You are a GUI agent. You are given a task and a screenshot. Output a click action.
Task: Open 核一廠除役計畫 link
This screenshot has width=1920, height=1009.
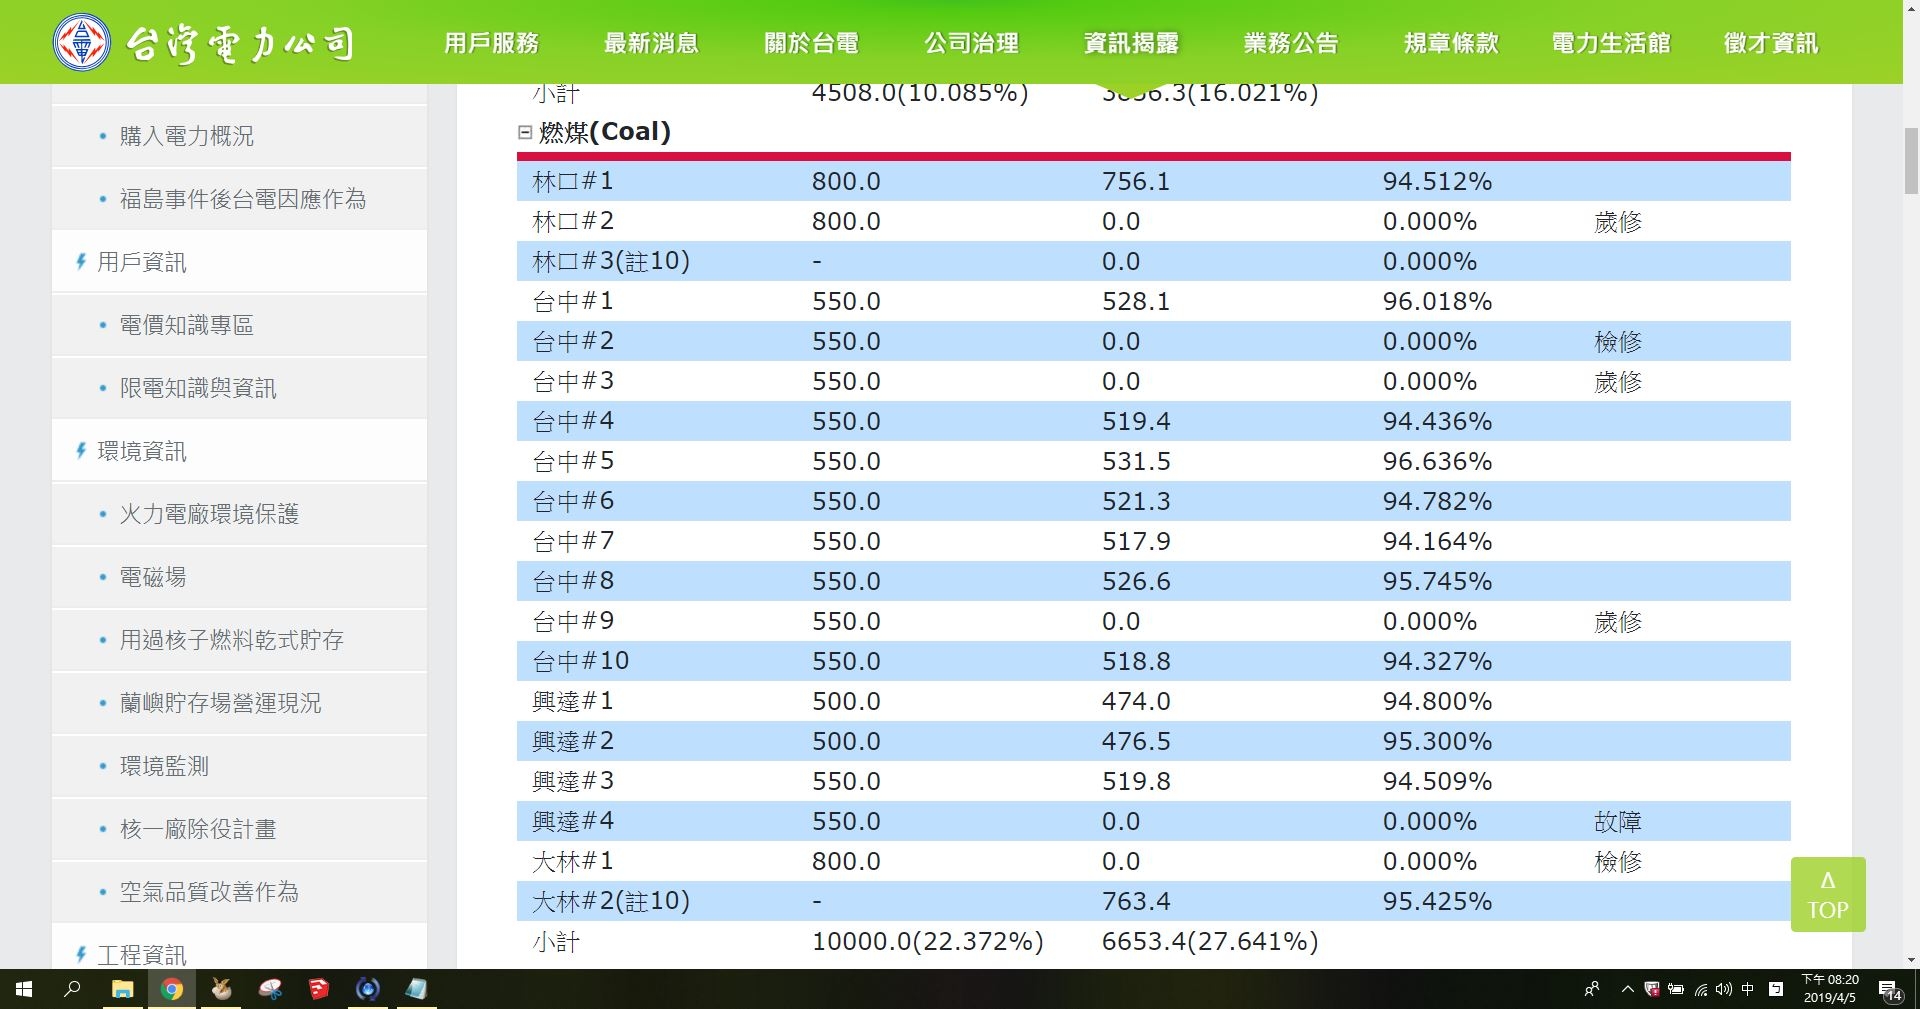[198, 829]
